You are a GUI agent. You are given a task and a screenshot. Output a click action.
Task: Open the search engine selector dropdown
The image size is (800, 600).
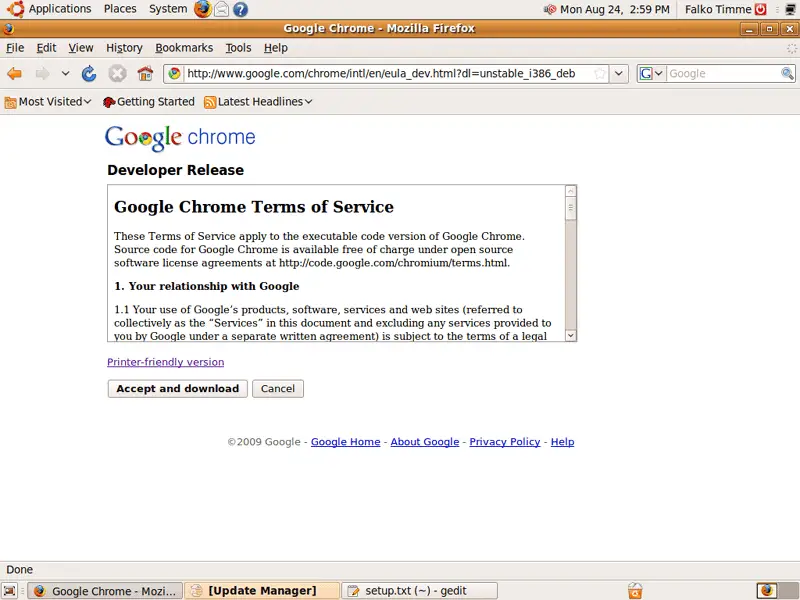(x=652, y=73)
